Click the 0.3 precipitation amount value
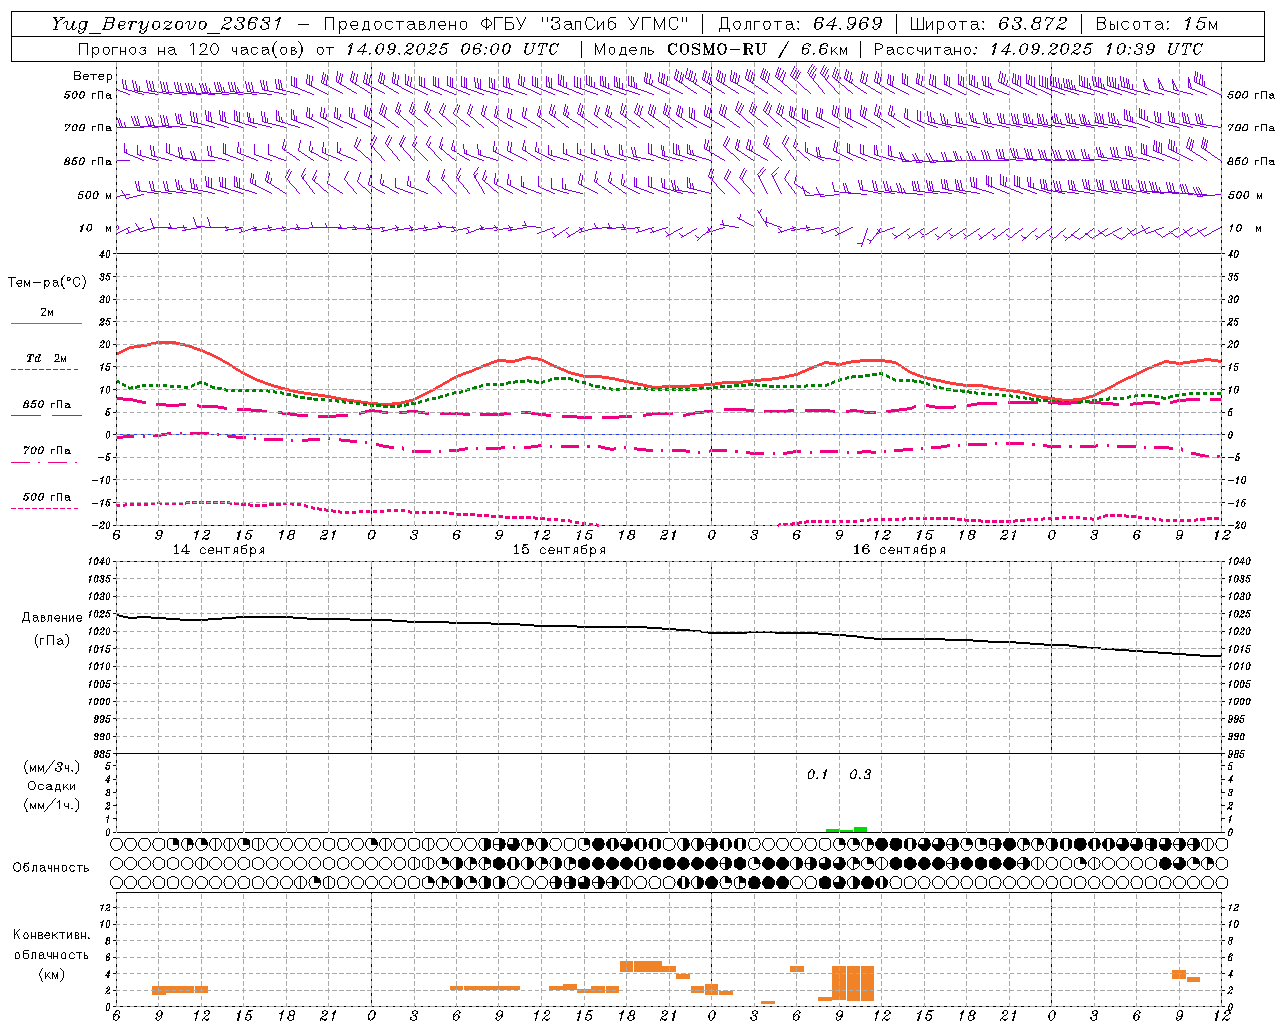 point(860,775)
